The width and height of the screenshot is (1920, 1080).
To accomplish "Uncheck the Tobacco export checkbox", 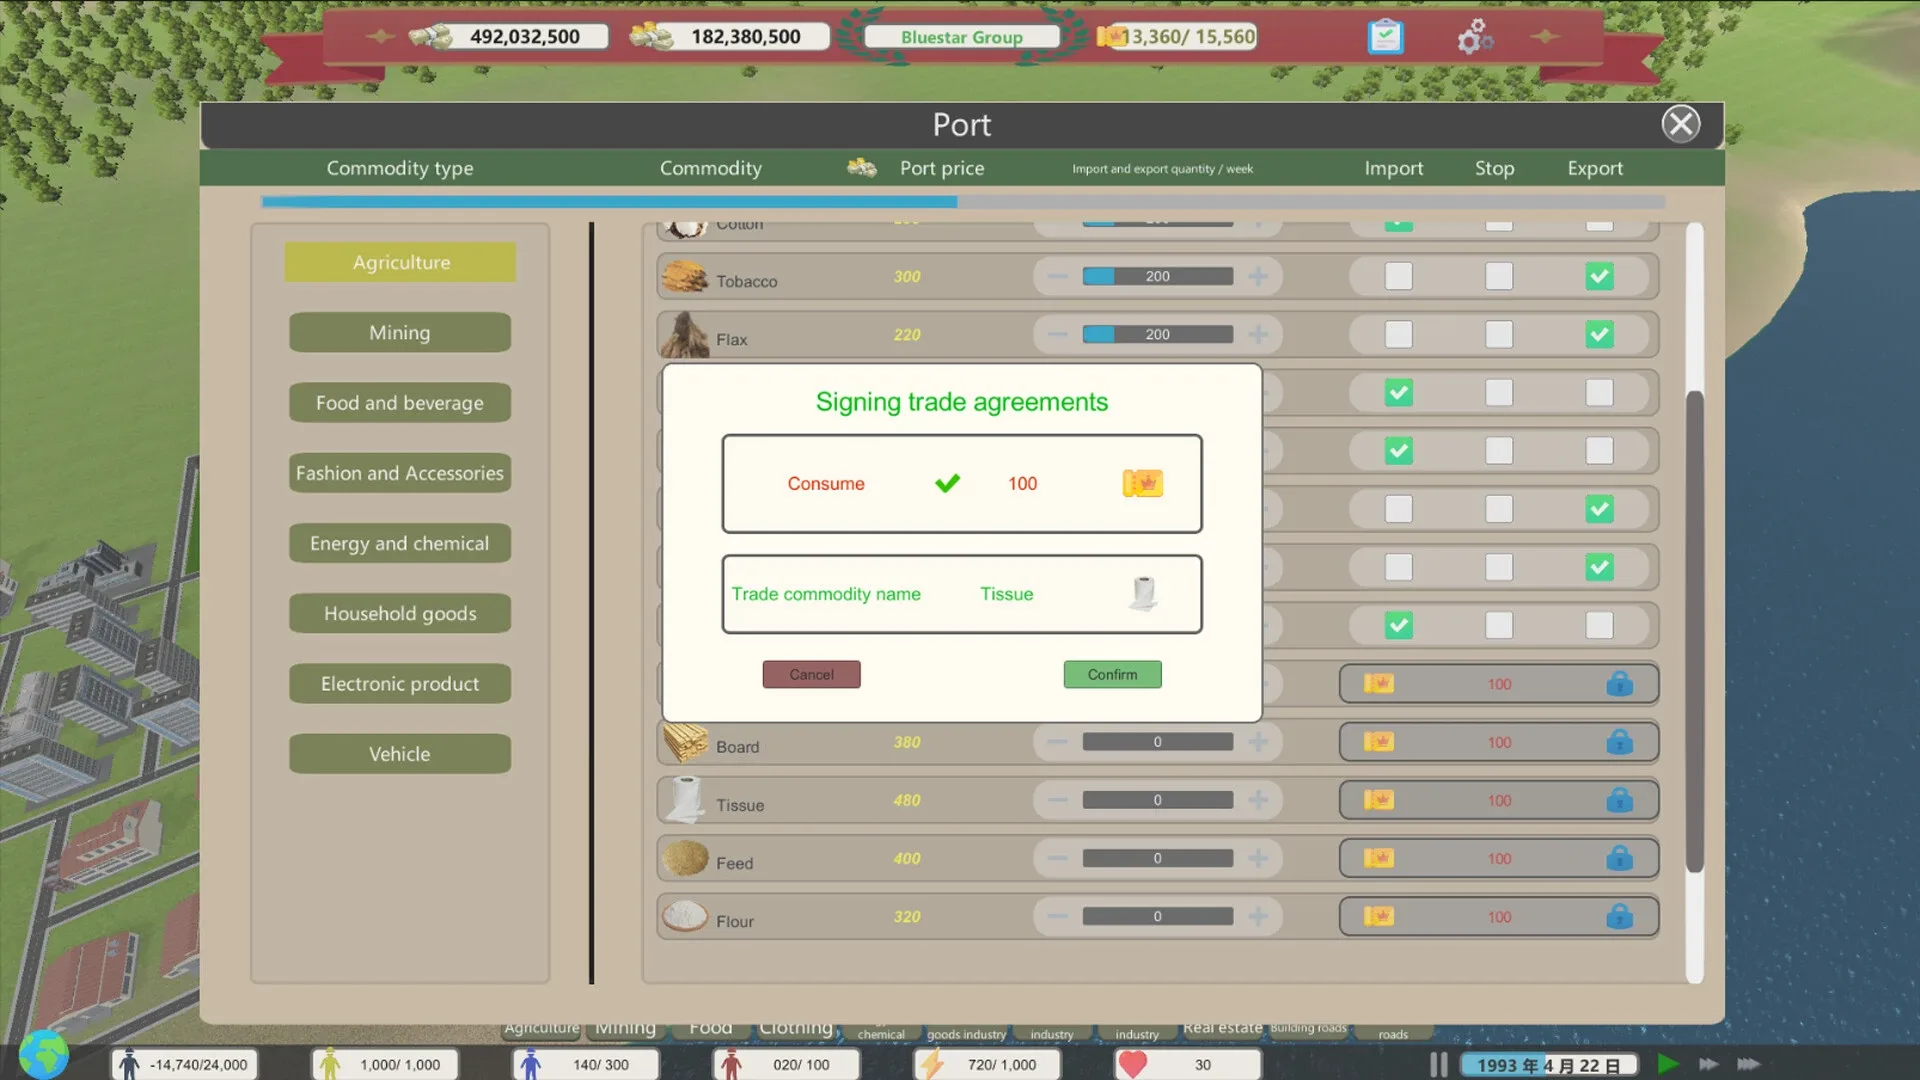I will click(x=1599, y=277).
